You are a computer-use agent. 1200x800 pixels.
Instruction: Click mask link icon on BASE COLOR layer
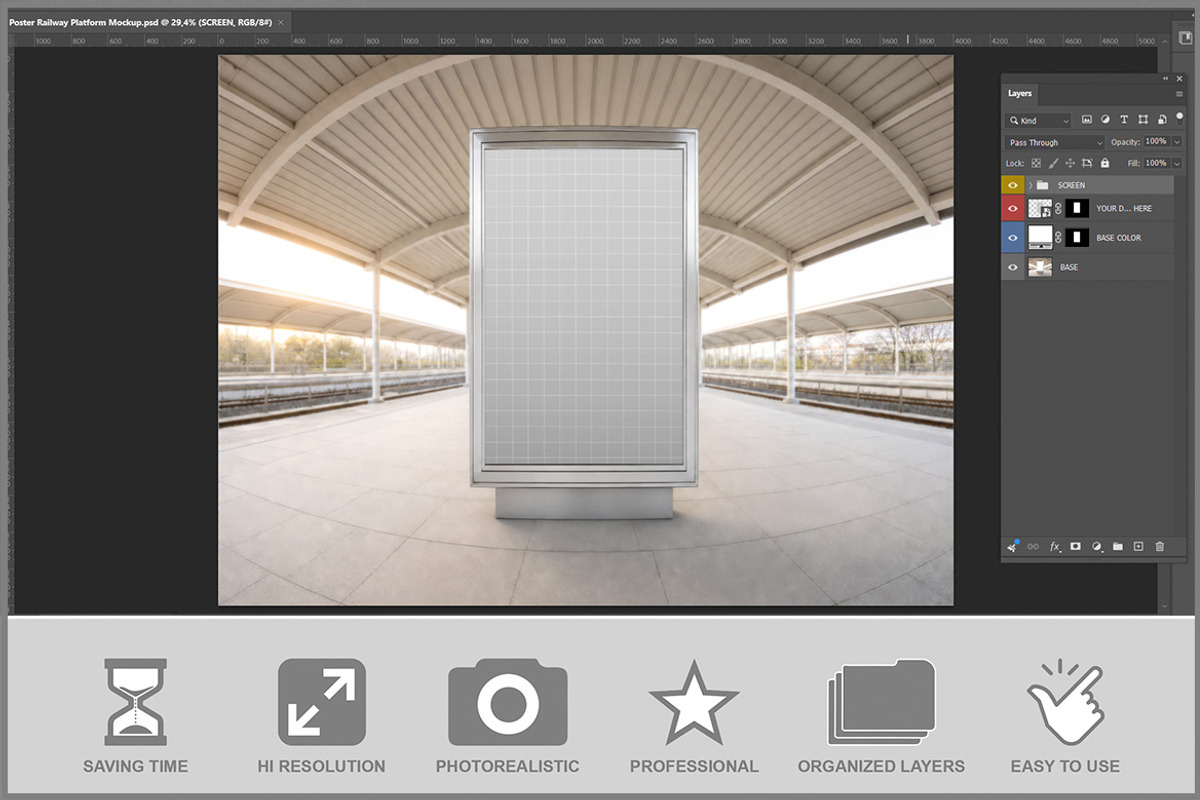[x=1058, y=238]
